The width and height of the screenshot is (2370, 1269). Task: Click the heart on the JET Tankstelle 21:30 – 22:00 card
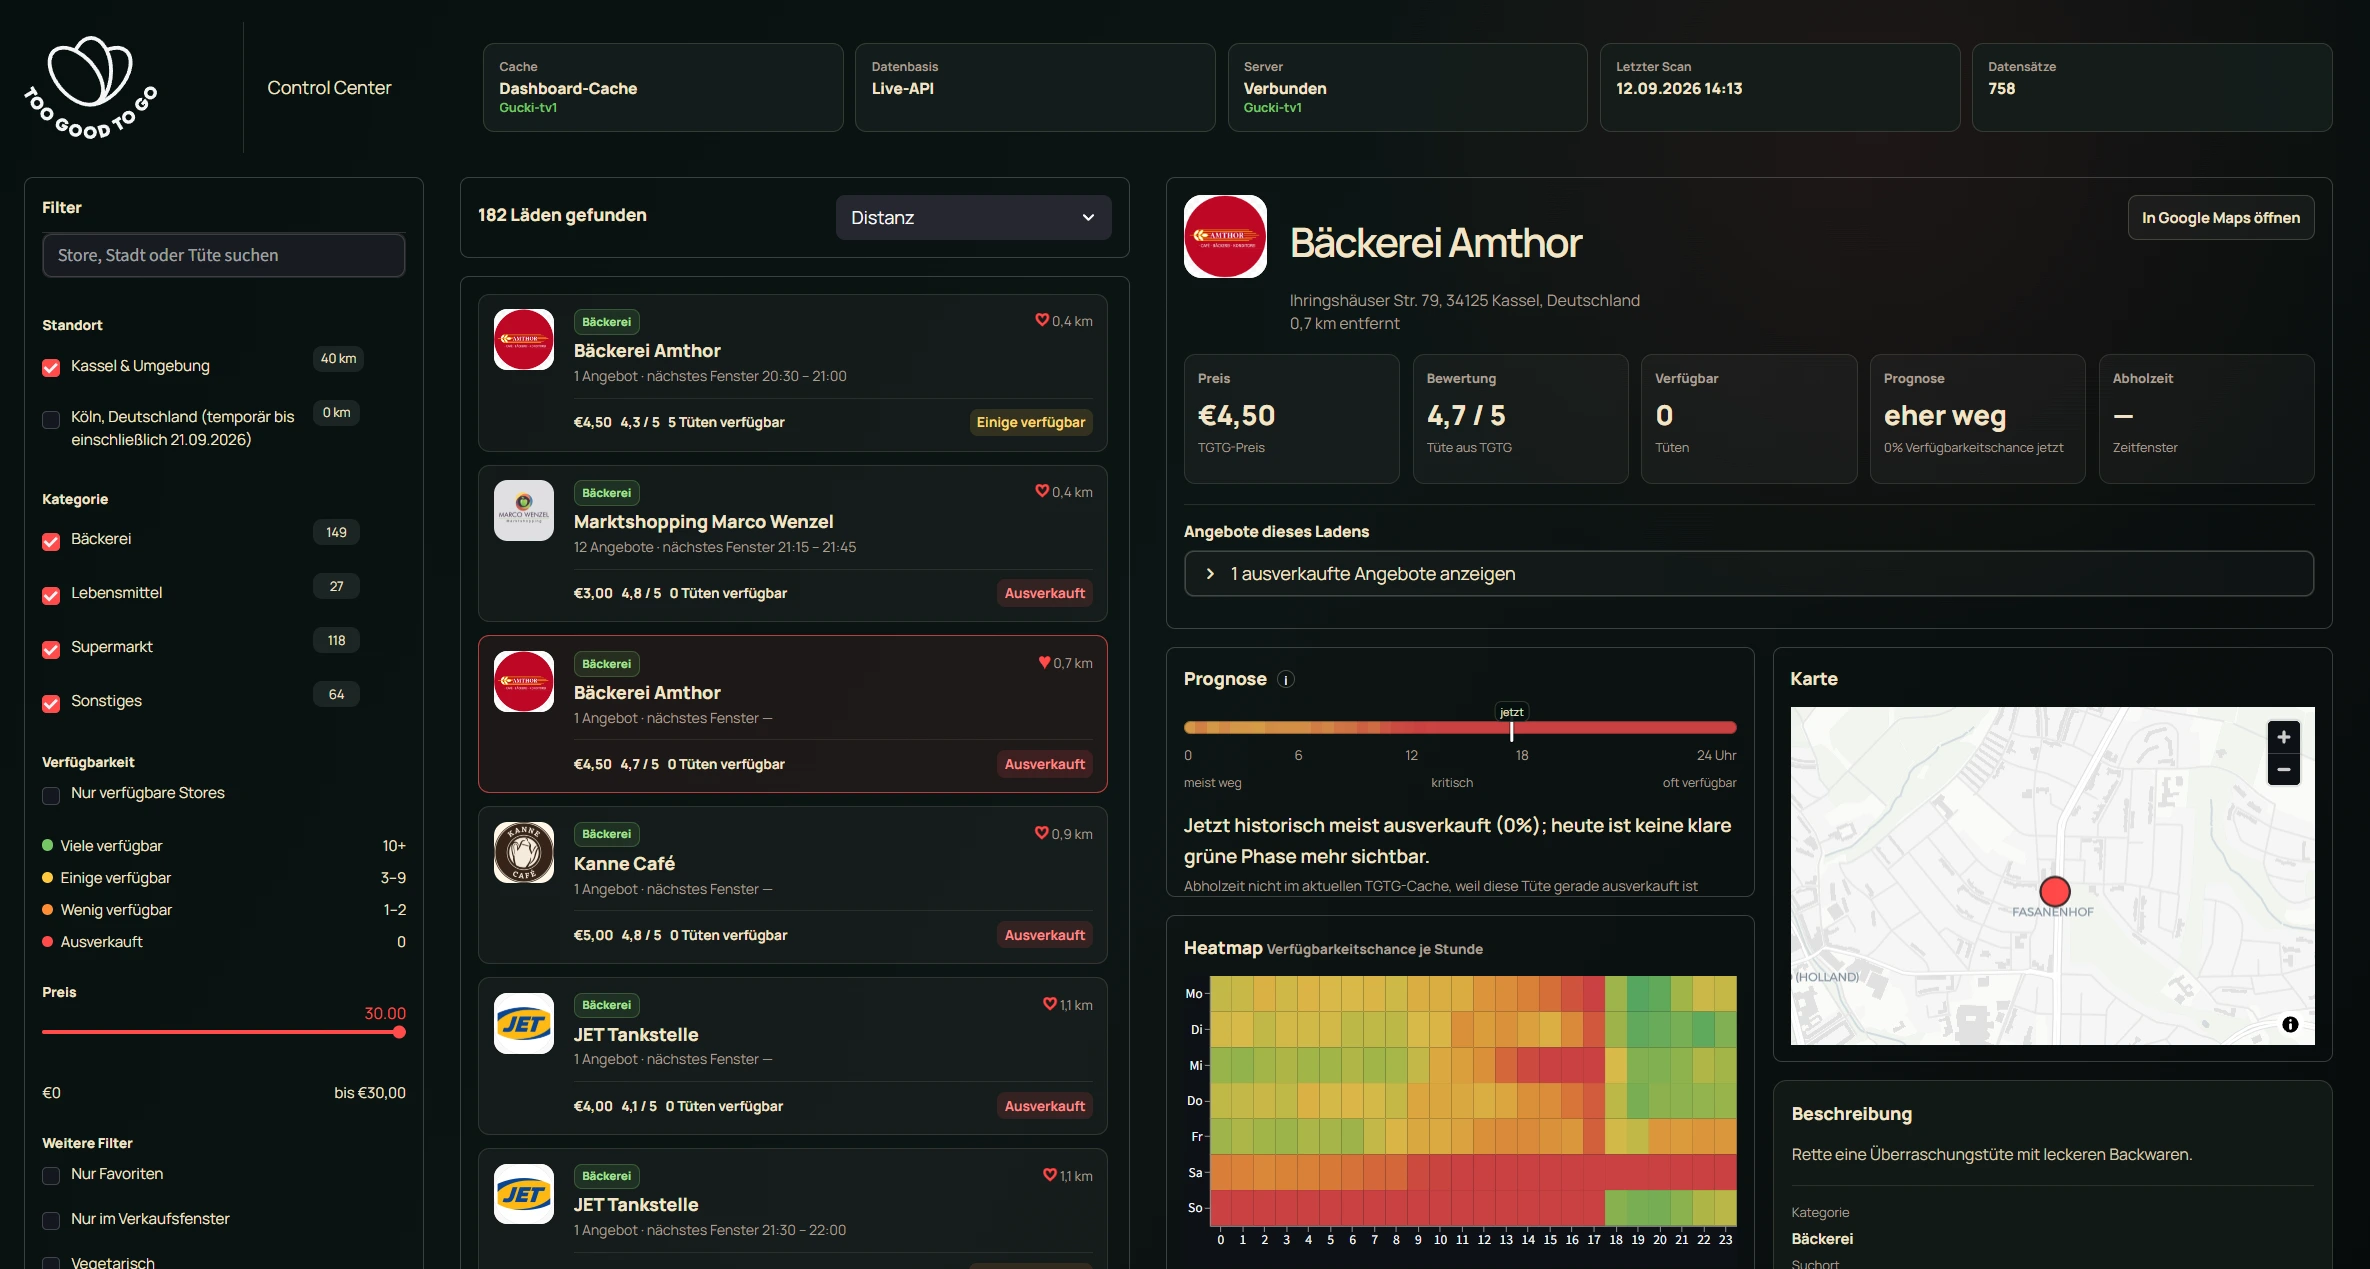[x=1049, y=1175]
